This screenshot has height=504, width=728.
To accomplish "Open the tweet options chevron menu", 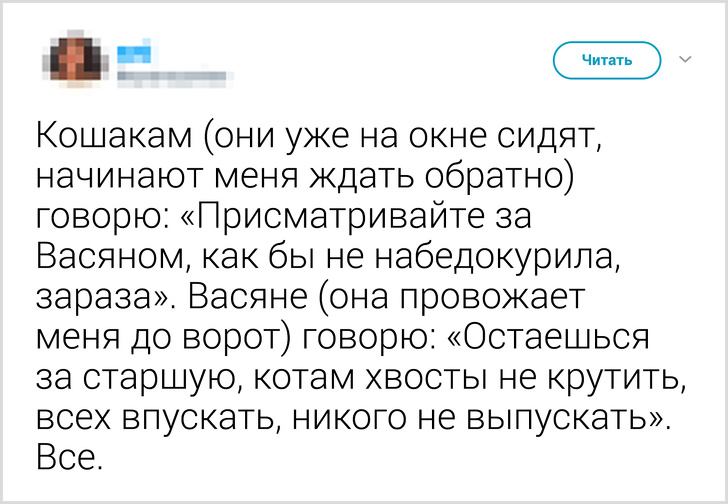I will [x=686, y=60].
